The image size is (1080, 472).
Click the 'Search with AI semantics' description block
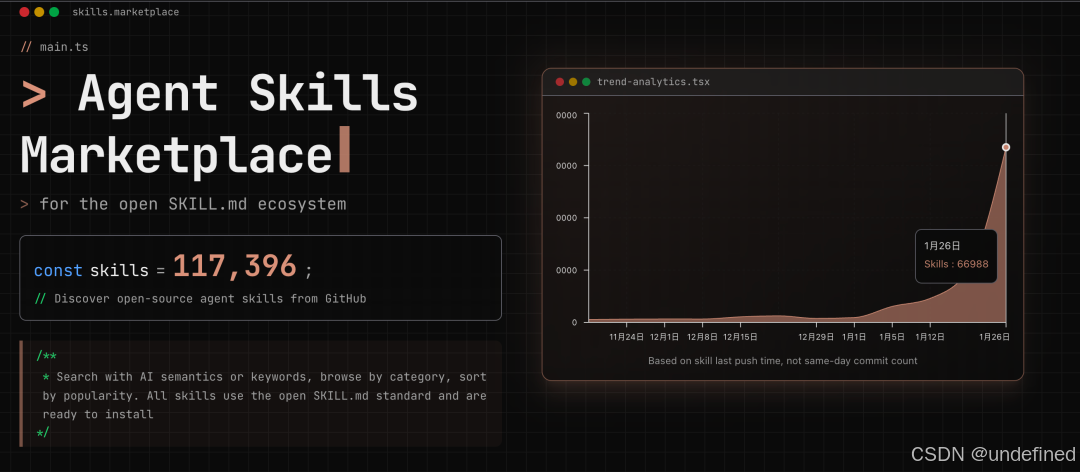tap(261, 395)
